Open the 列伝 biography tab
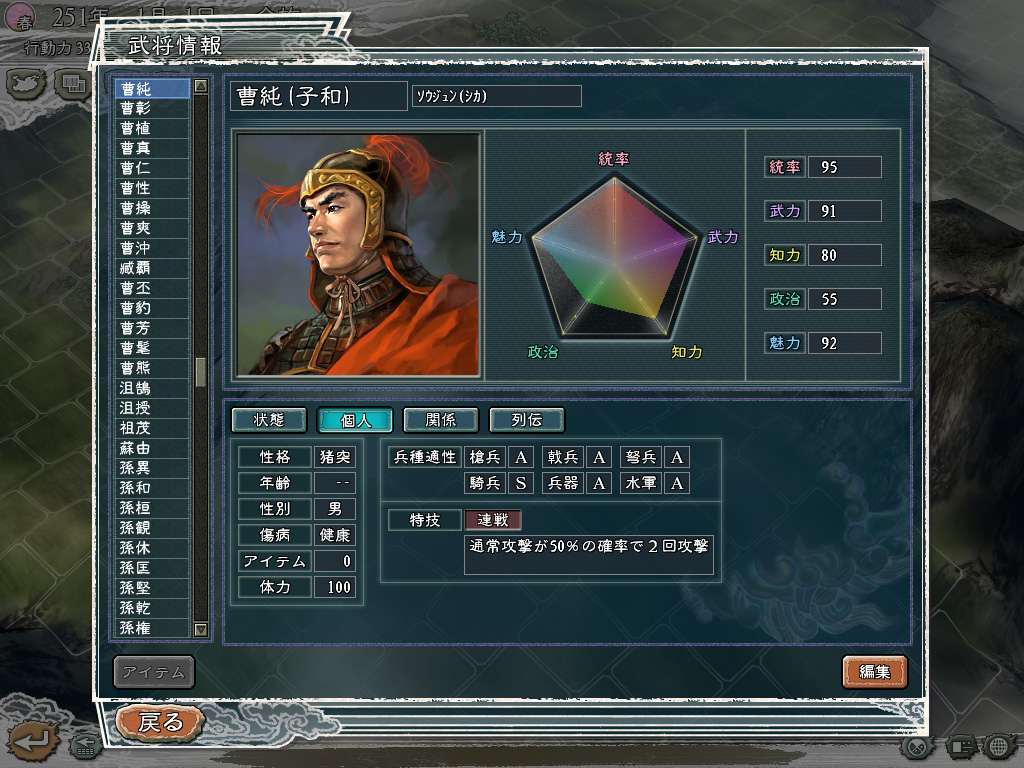This screenshot has width=1024, height=768. click(x=526, y=420)
